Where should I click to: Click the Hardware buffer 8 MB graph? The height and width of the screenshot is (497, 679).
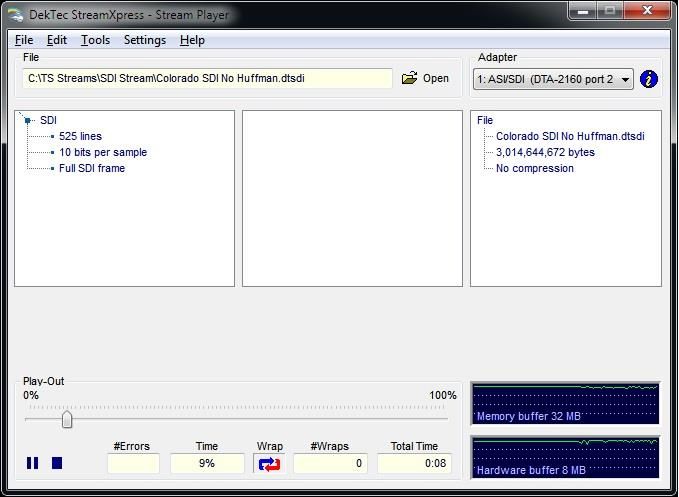pyautogui.click(x=565, y=457)
